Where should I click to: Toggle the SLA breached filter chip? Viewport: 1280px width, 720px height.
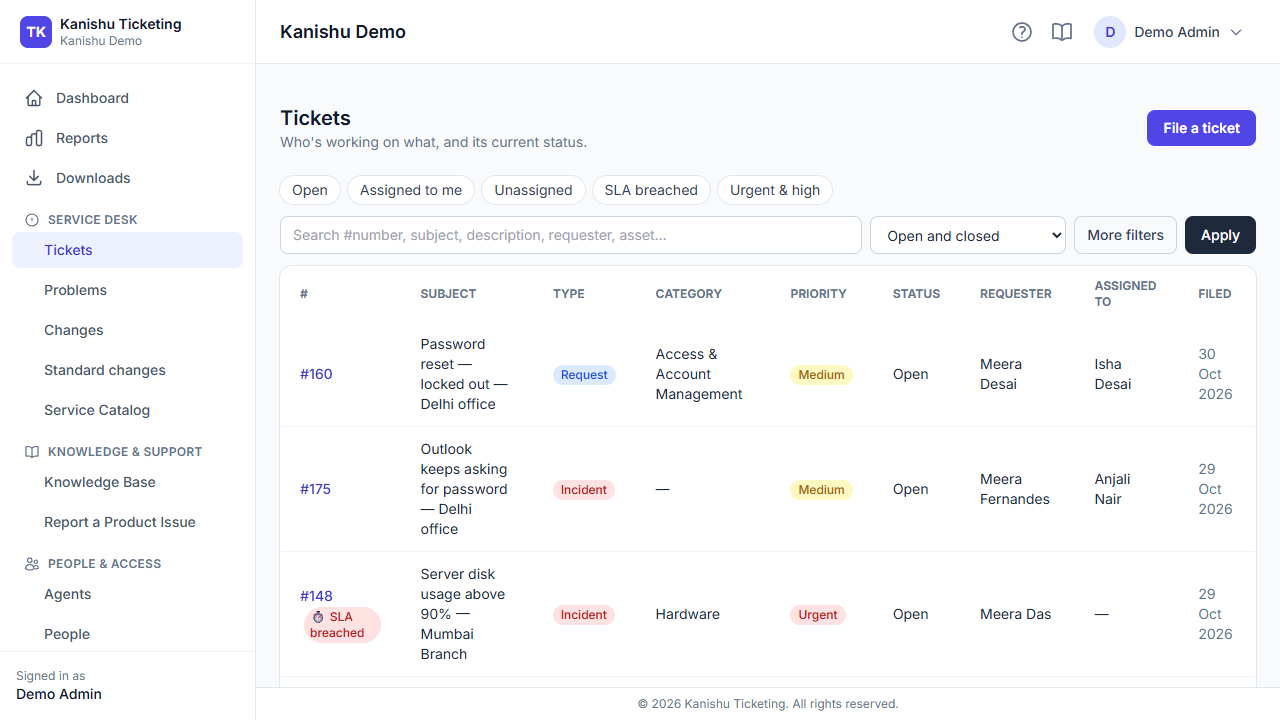tap(651, 190)
